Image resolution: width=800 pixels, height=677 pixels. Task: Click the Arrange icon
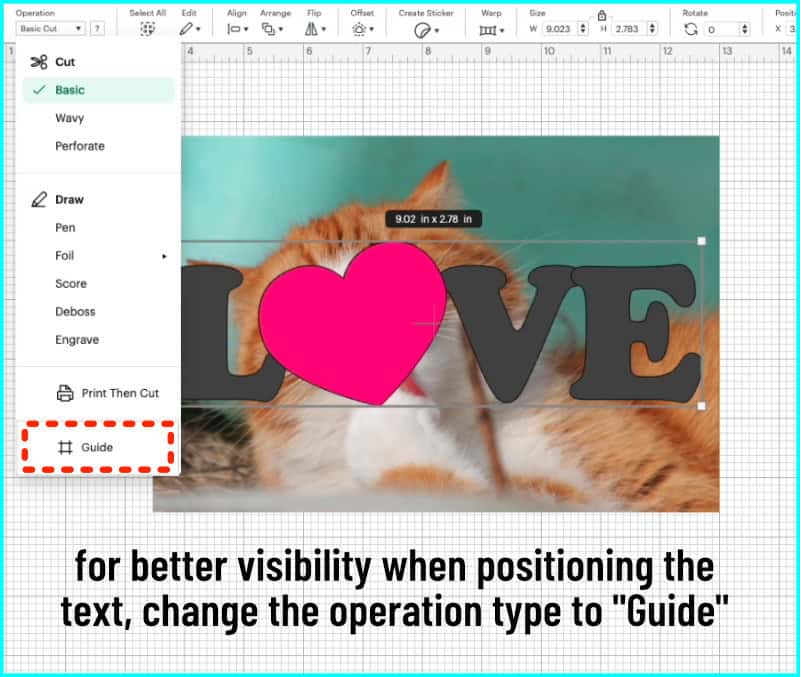(268, 29)
